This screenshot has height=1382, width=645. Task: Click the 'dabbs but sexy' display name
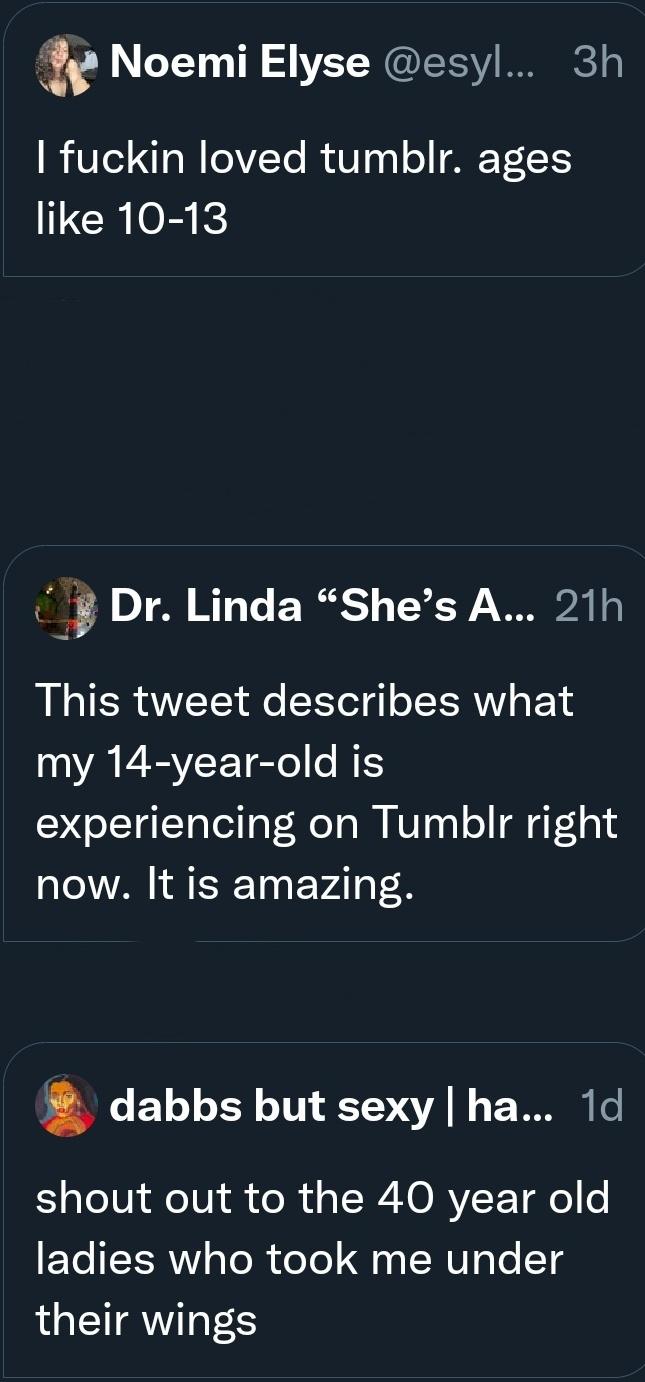tap(272, 1106)
